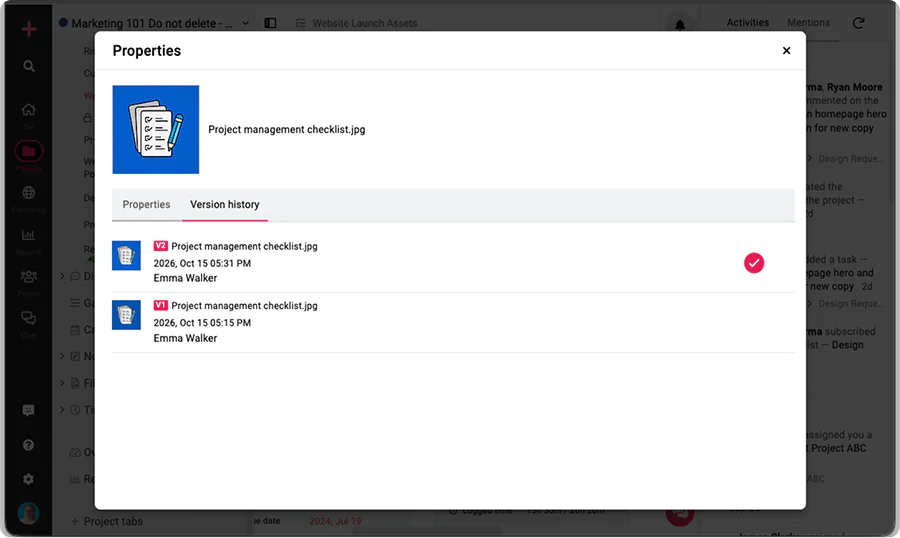
Task: Open Reports chart icon in sidebar
Action: [29, 235]
